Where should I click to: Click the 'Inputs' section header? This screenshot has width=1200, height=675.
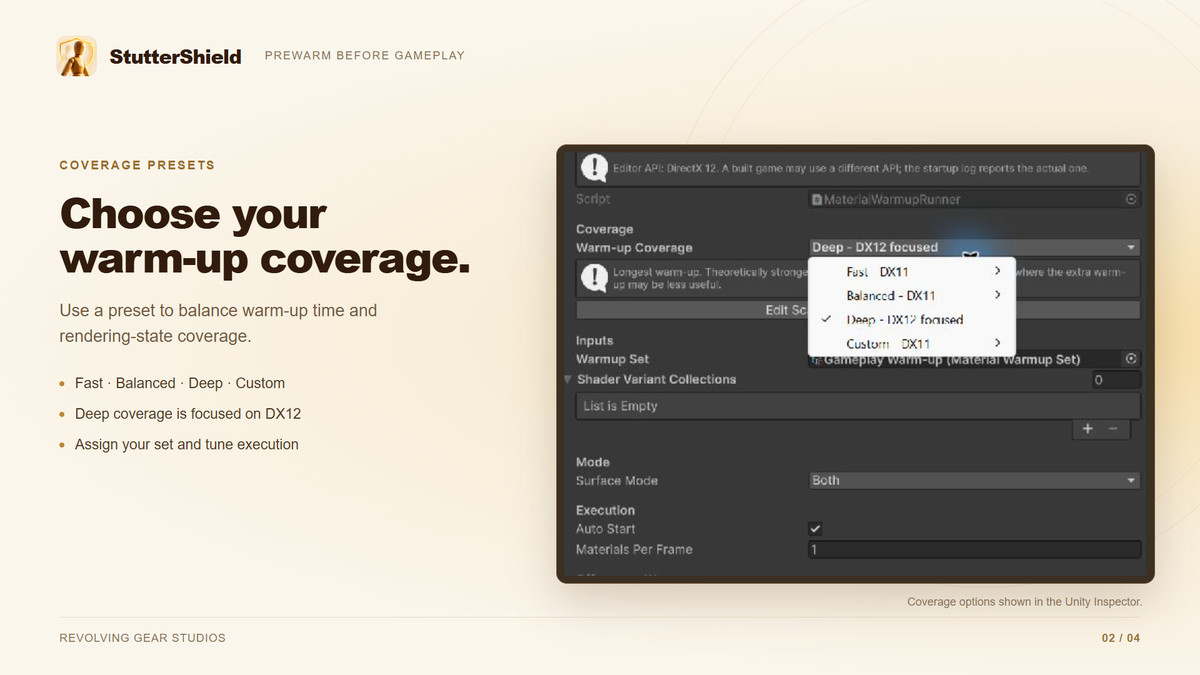[595, 341]
